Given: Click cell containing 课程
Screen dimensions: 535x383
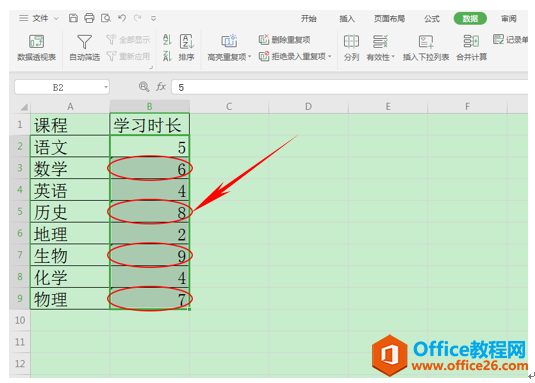Looking at the screenshot, I should [x=70, y=124].
